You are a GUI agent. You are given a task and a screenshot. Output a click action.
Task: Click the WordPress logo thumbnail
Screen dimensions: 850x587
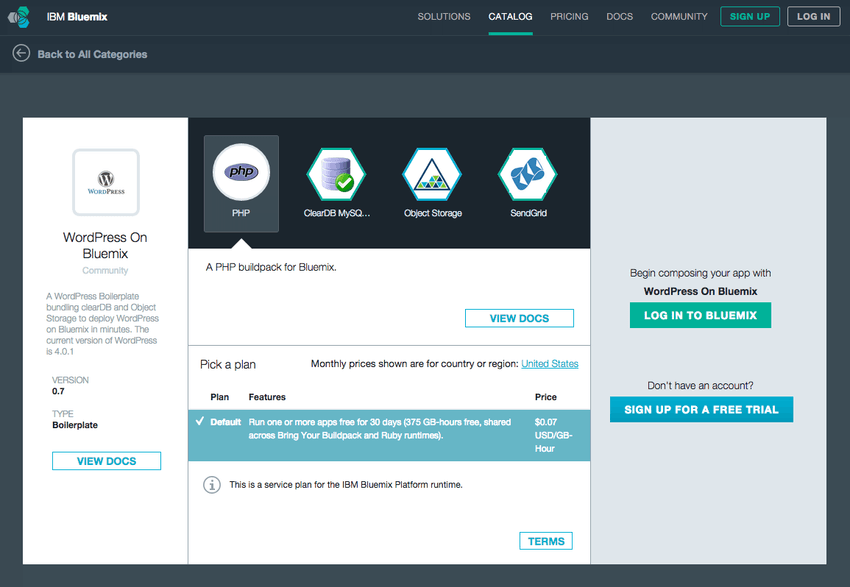[x=106, y=183]
